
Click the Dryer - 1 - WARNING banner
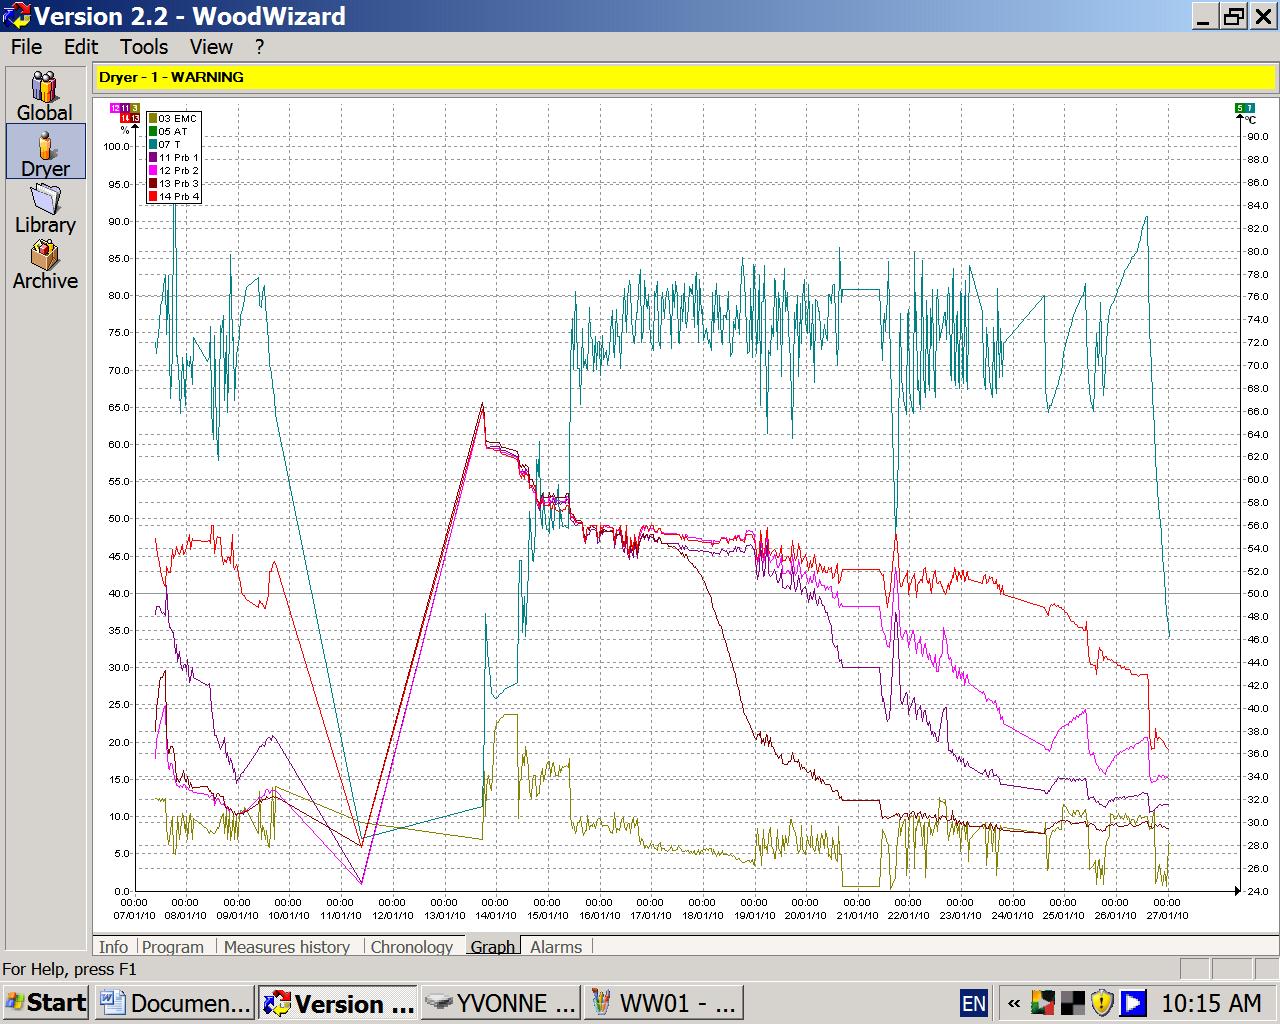tap(685, 77)
